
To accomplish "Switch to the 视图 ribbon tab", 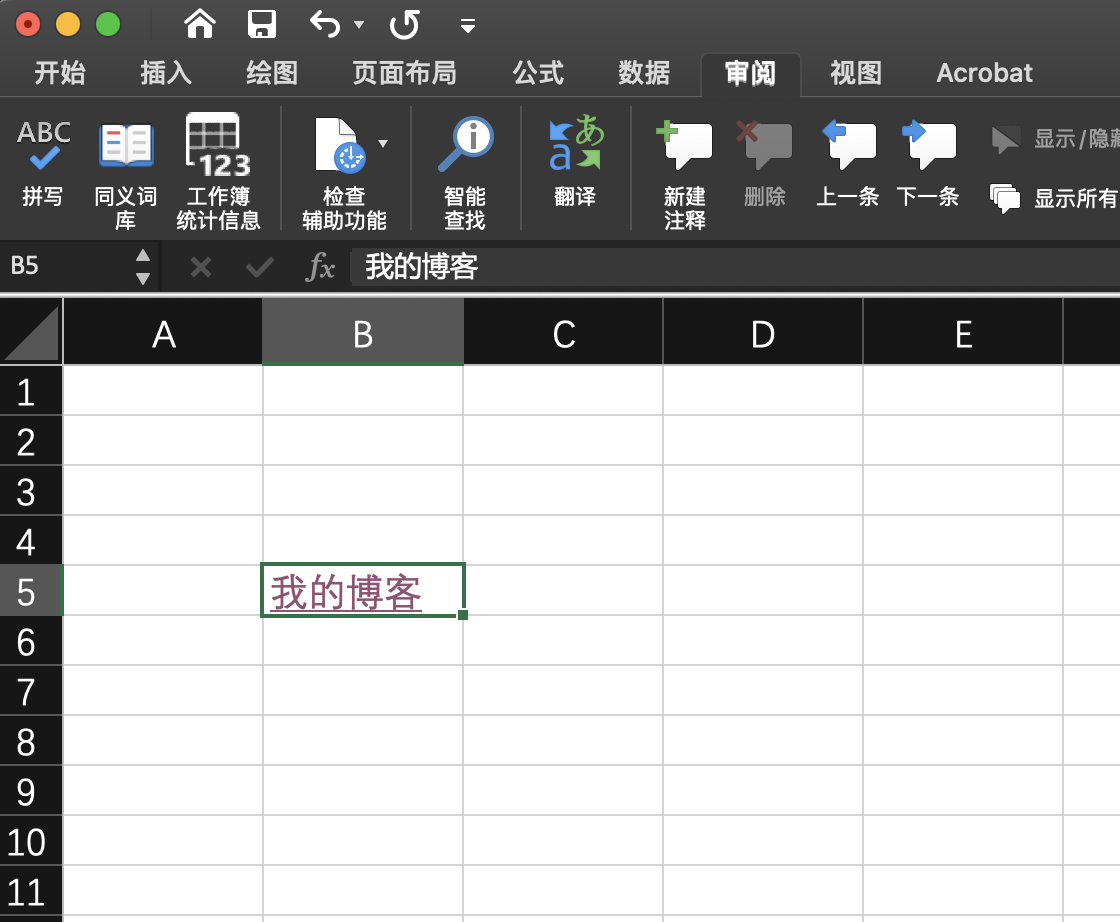I will tap(855, 73).
